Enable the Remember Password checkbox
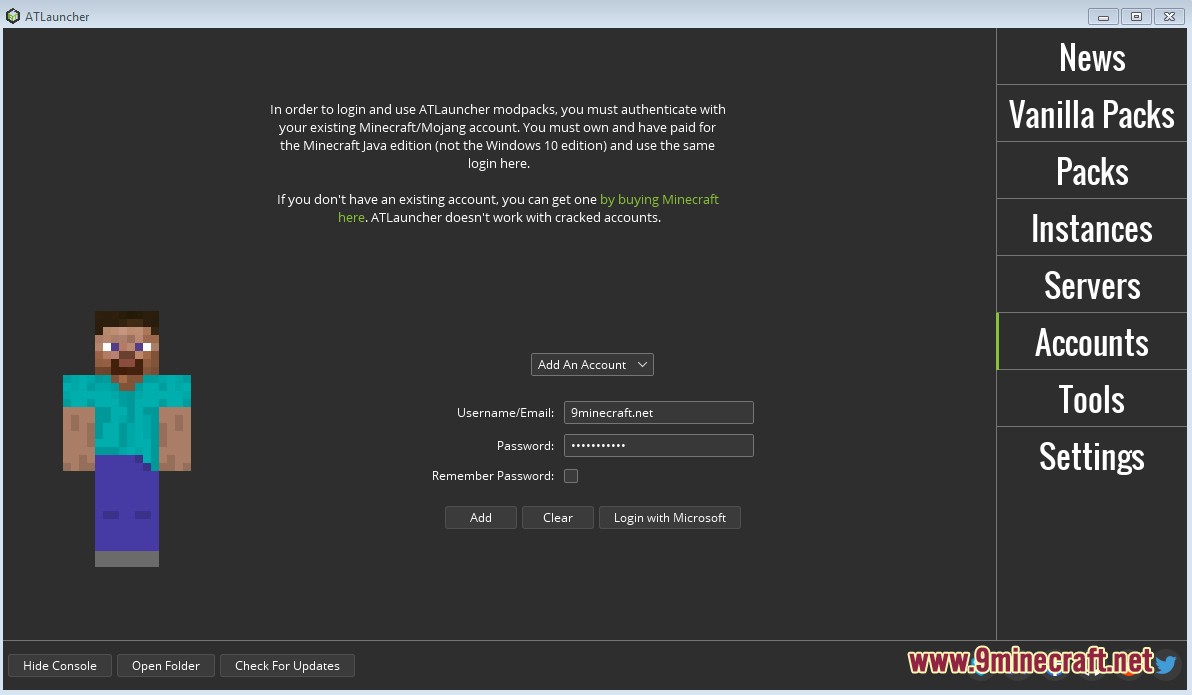 pyautogui.click(x=571, y=476)
